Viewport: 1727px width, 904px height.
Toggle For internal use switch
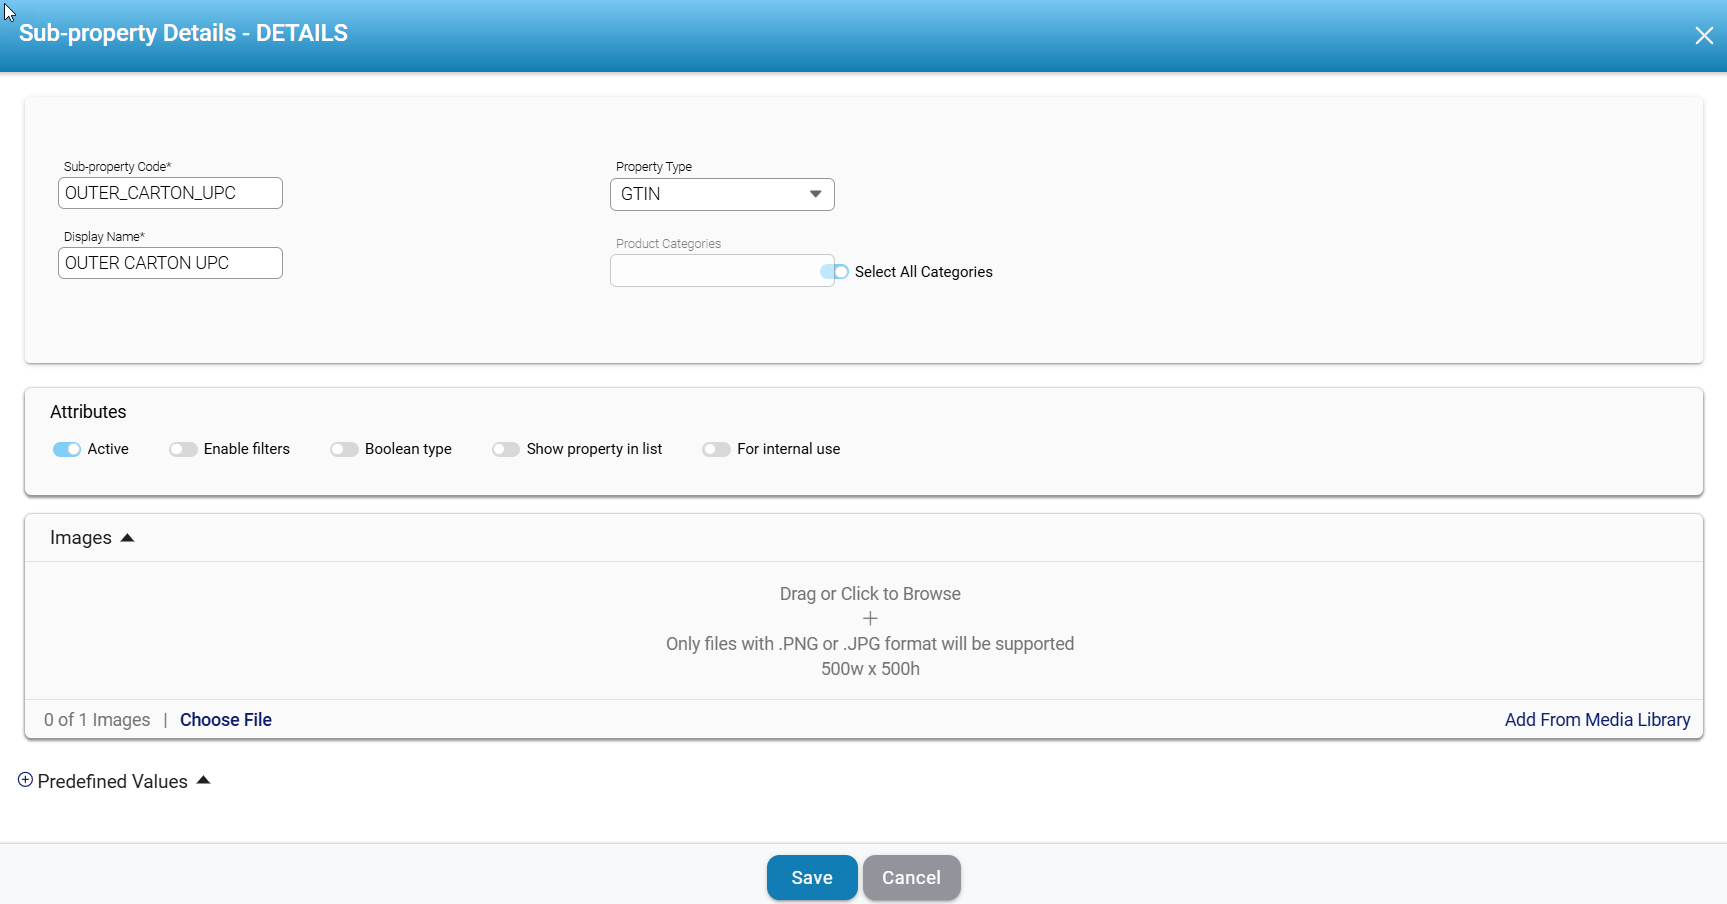(x=716, y=449)
